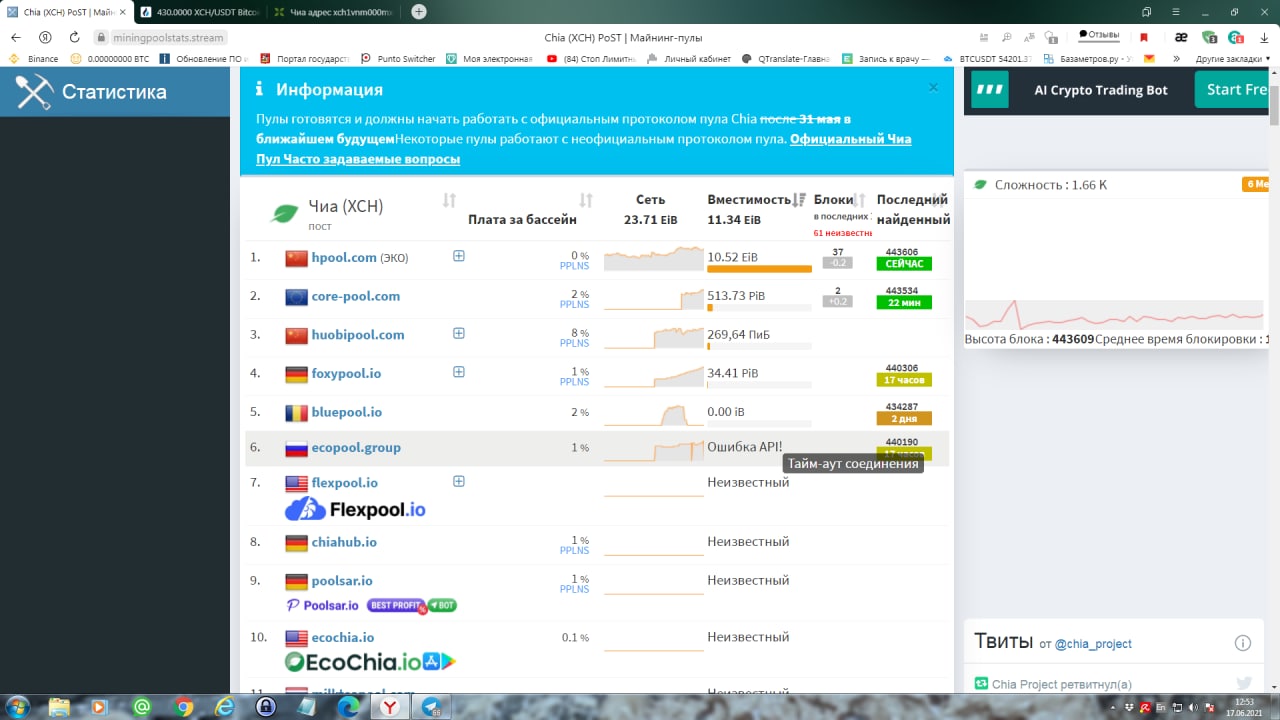1280x720 pixels.
Task: Click the Flexpool.io banner logo
Action: coord(355,509)
